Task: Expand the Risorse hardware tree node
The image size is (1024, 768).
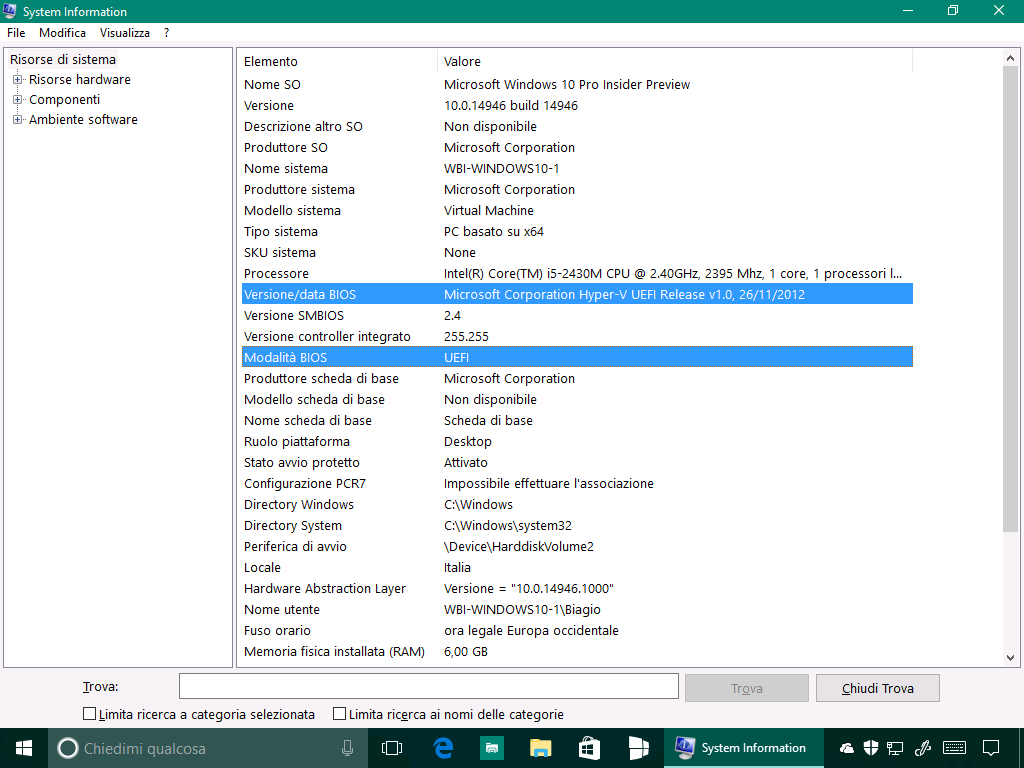Action: [x=18, y=80]
